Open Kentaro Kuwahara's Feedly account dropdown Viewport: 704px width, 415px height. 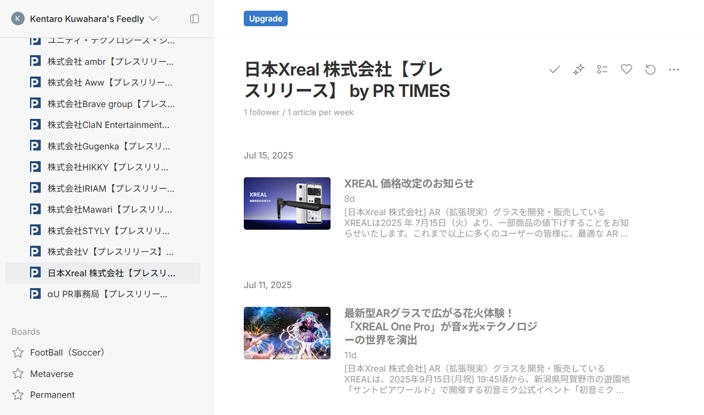pos(93,18)
